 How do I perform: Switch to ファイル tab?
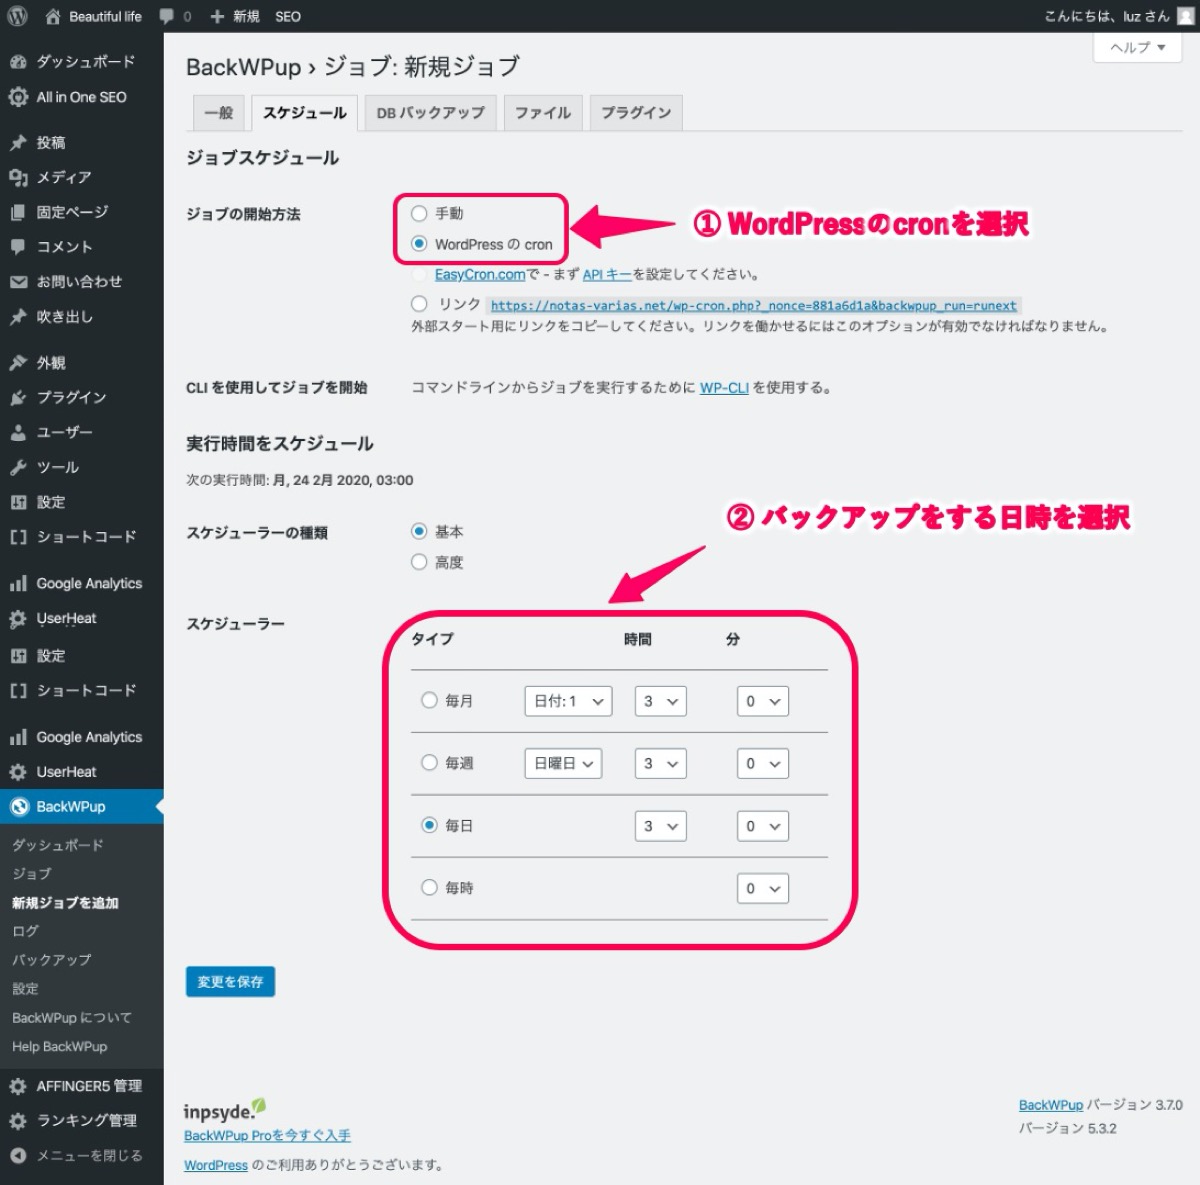[x=543, y=113]
